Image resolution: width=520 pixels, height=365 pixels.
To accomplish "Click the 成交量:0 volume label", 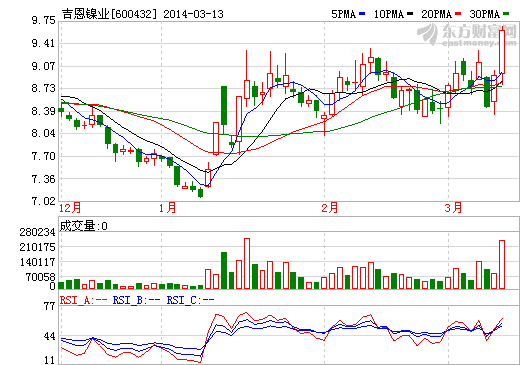I will pyautogui.click(x=84, y=226).
